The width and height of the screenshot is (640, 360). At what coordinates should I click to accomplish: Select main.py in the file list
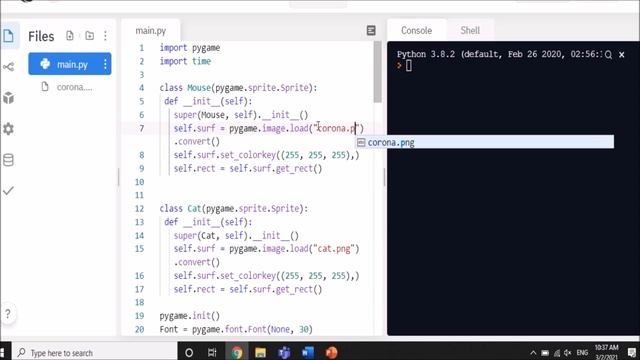70,64
